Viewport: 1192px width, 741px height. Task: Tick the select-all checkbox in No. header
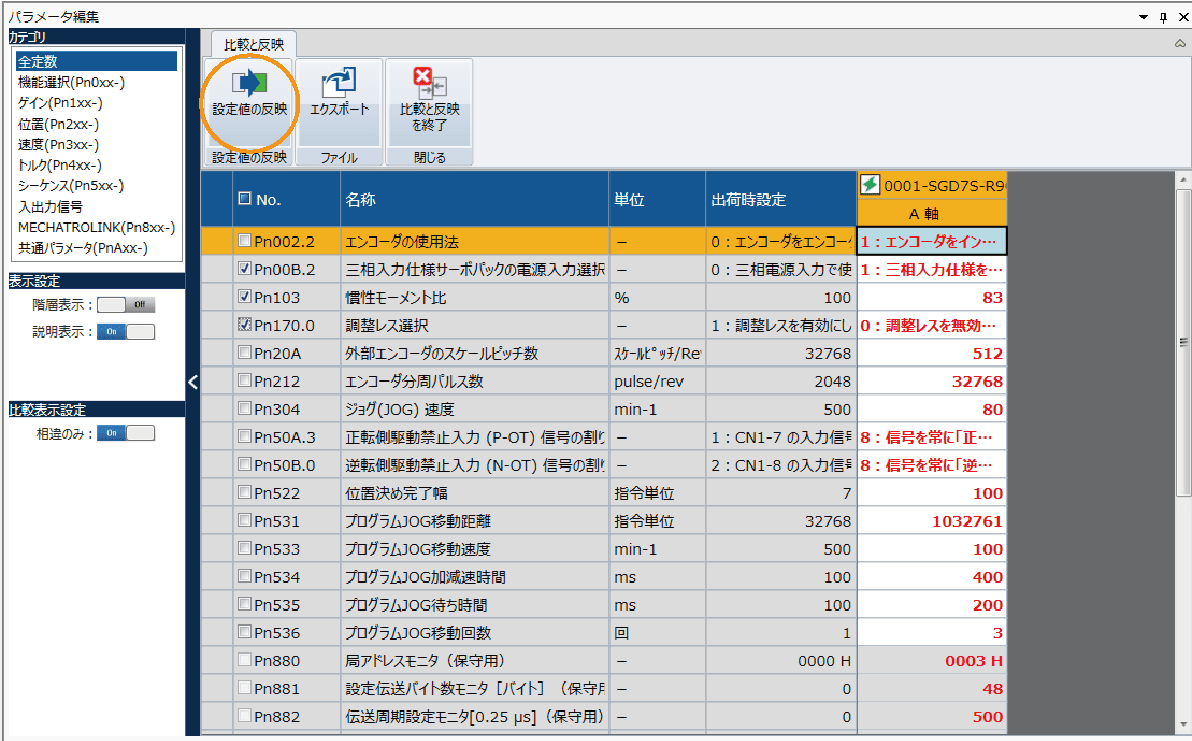pyautogui.click(x=245, y=199)
